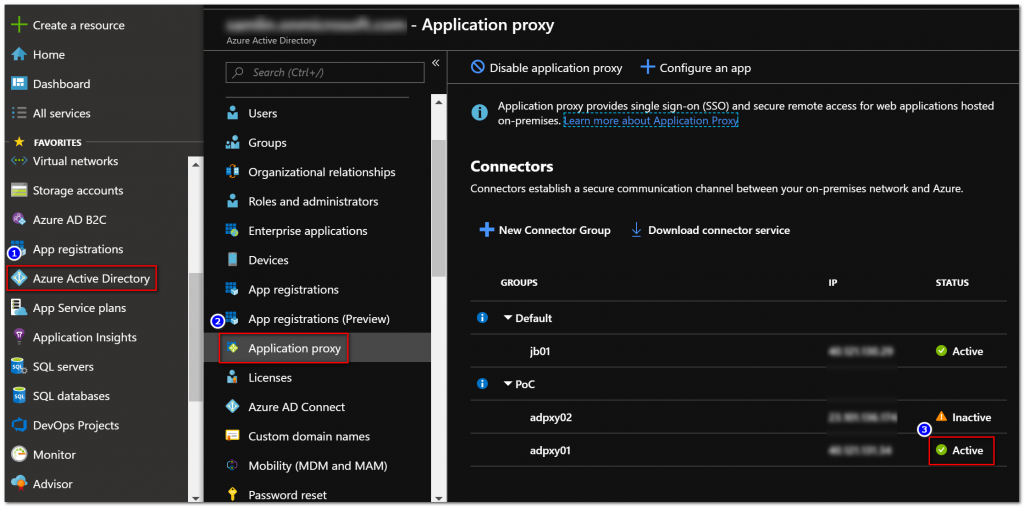The image size is (1024, 507).
Task: Click the Organizational relationships icon
Action: [232, 172]
